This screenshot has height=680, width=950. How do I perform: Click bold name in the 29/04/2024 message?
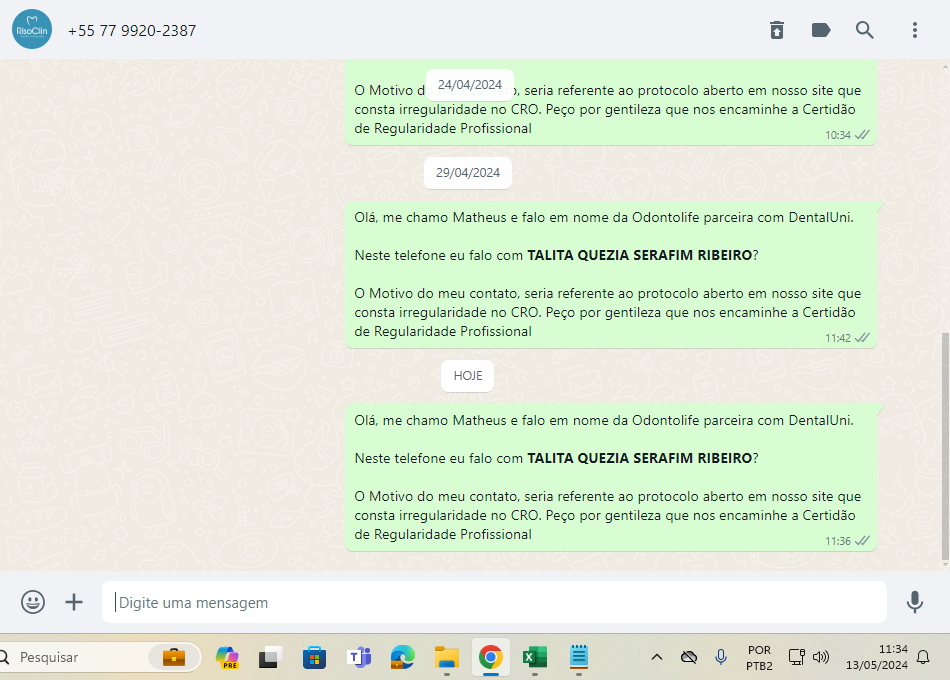pyautogui.click(x=639, y=255)
